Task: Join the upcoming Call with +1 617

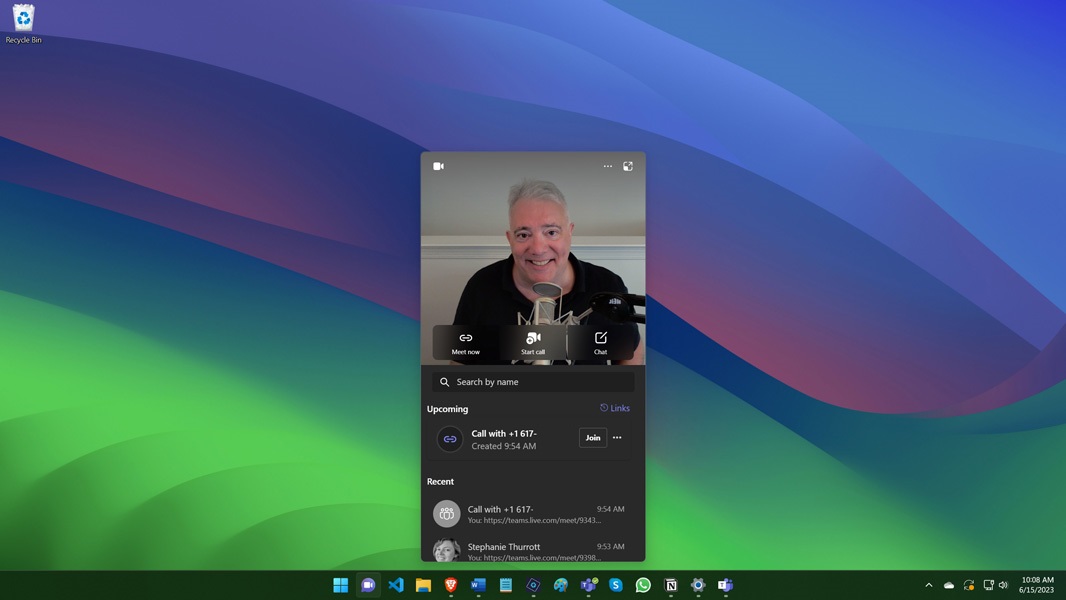Action: tap(593, 438)
